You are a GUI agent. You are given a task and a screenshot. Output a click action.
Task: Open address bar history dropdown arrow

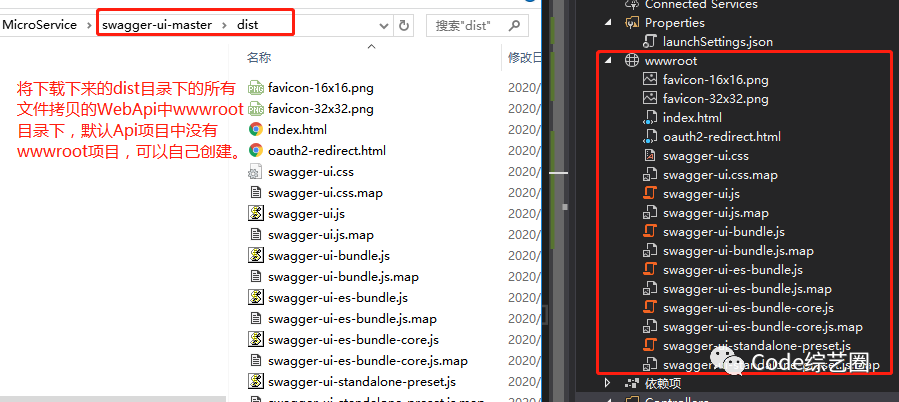point(384,25)
